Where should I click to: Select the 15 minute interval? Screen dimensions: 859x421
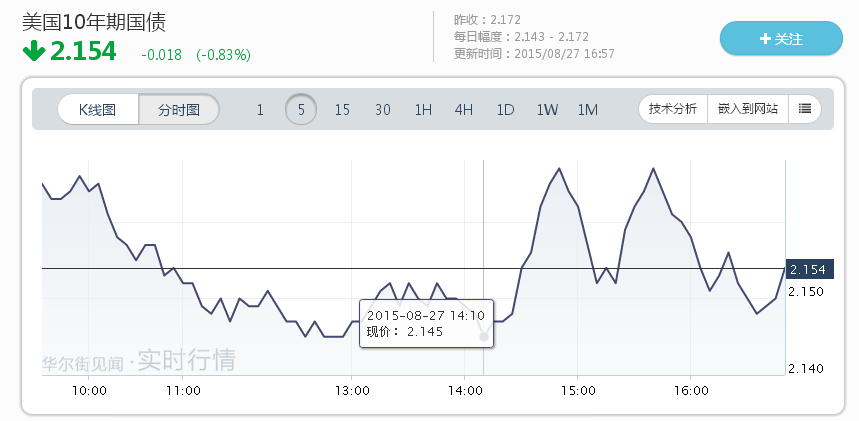click(x=342, y=110)
